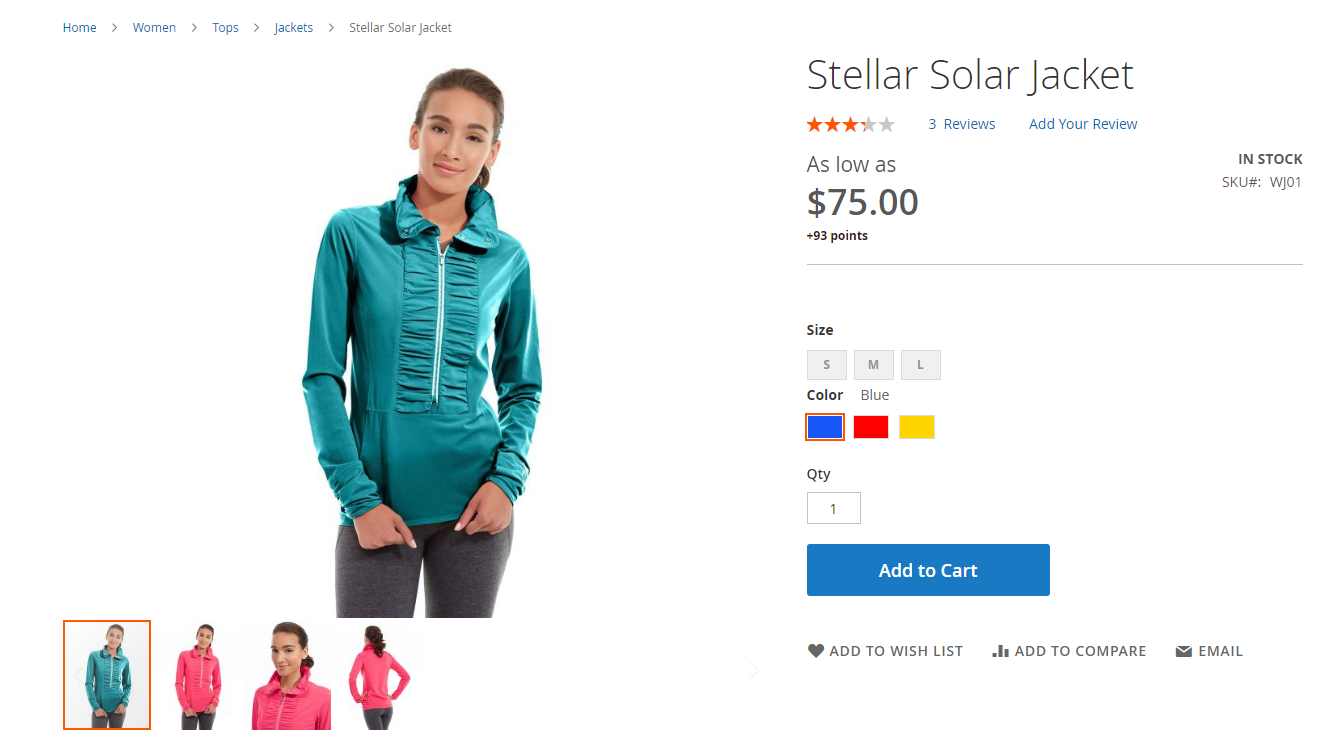Click the star rating summary

[851, 125]
